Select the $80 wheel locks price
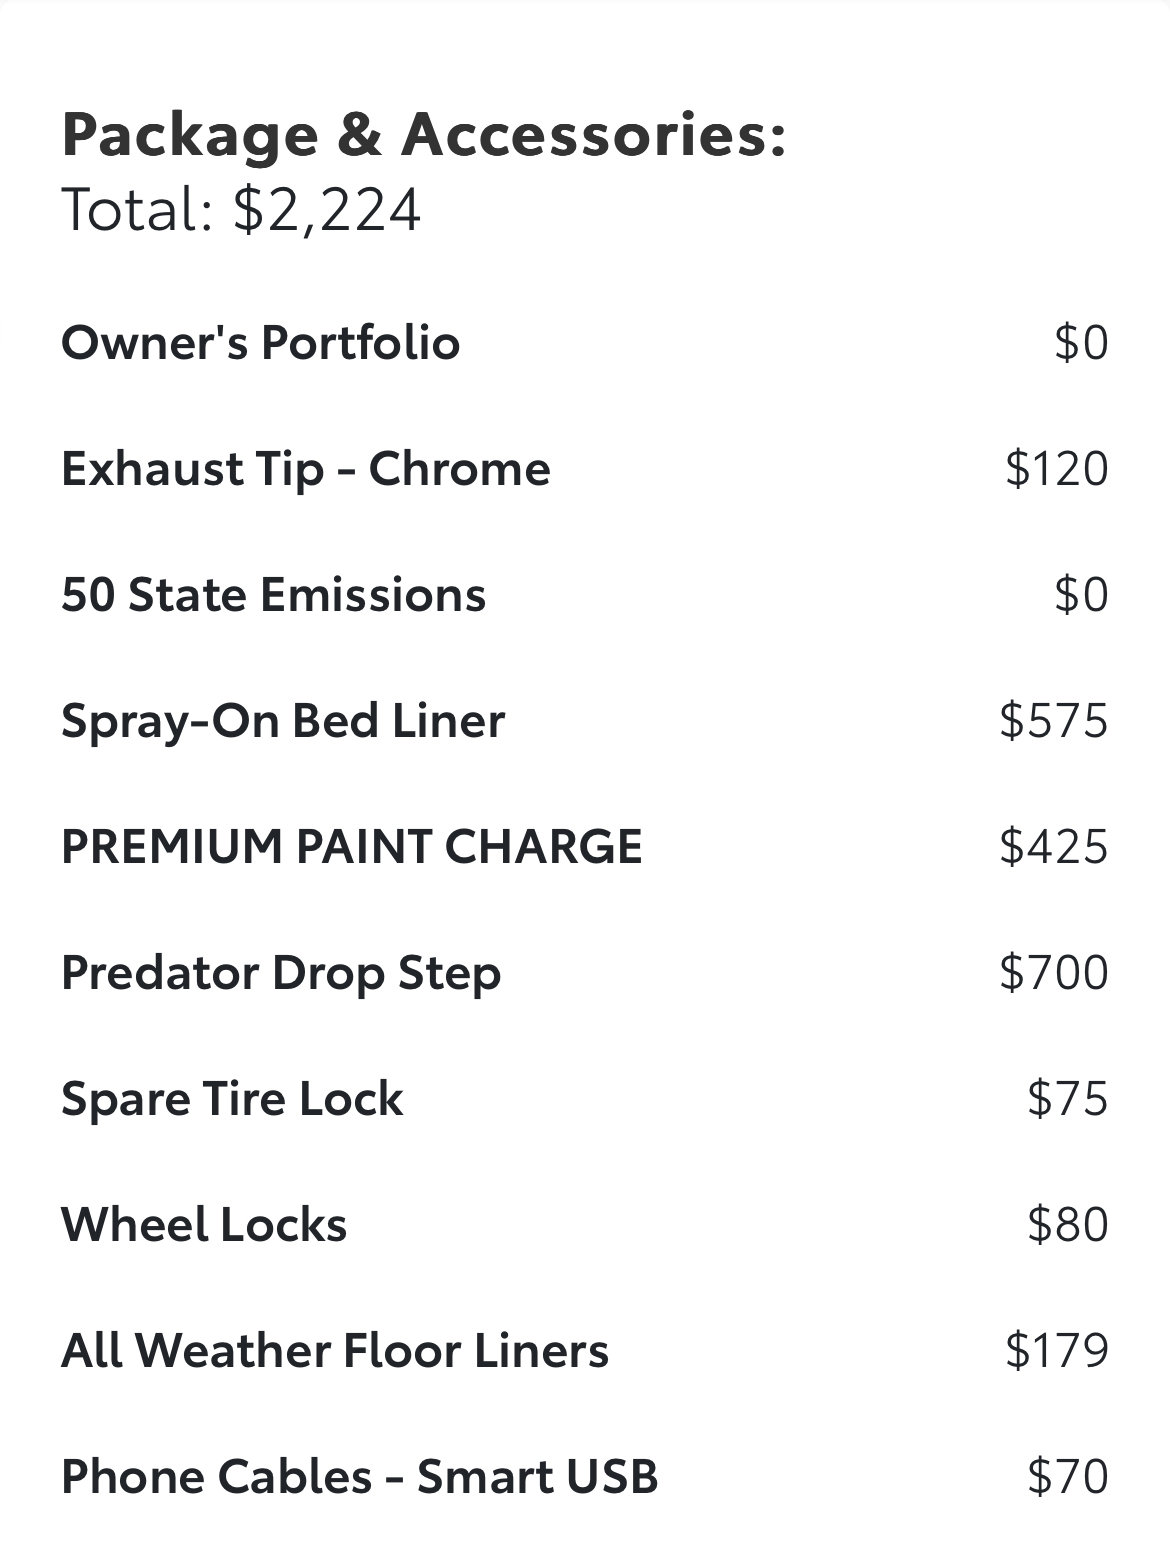Viewport: 1170px width, 1551px height. [x=1068, y=1225]
